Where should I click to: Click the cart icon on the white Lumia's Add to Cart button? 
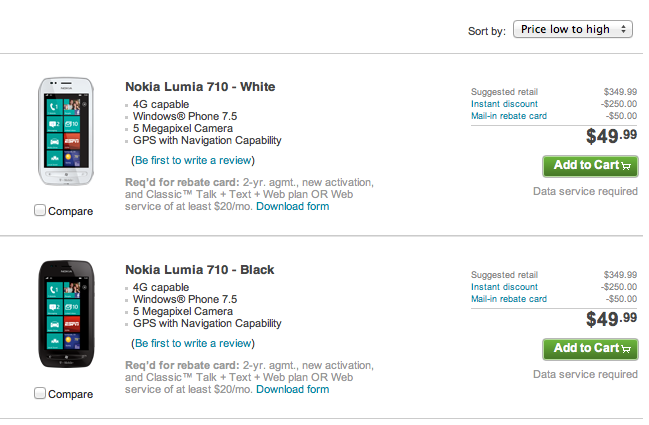(x=626, y=166)
